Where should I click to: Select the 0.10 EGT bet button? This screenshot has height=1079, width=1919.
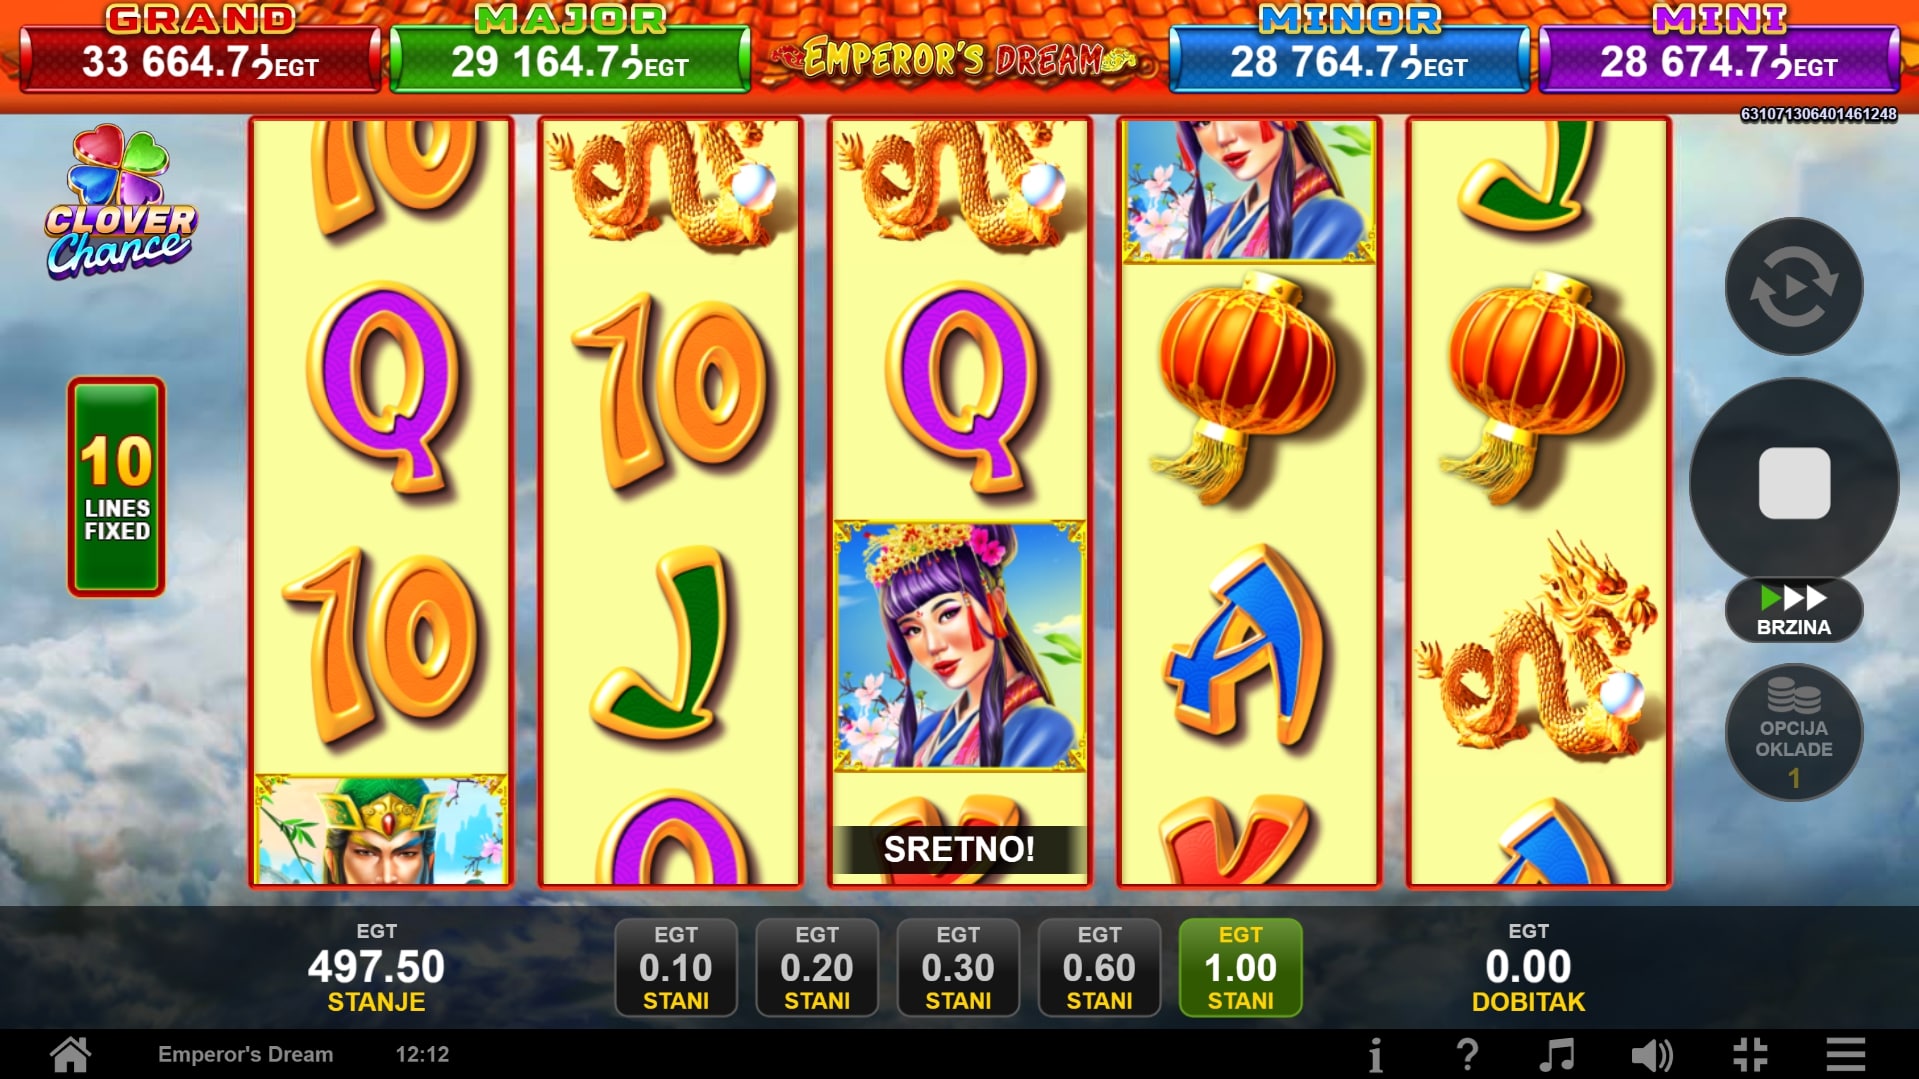676,967
